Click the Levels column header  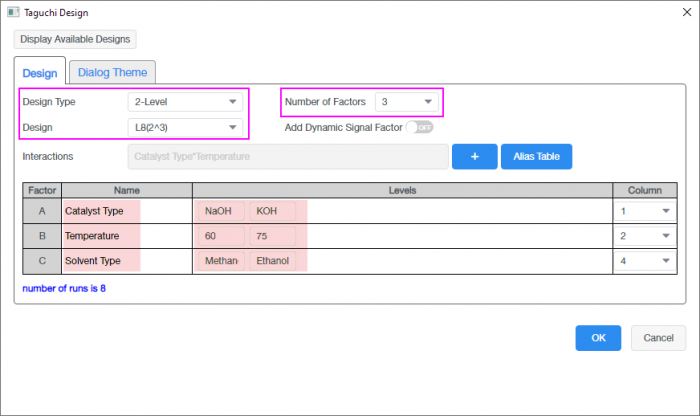[402, 191]
